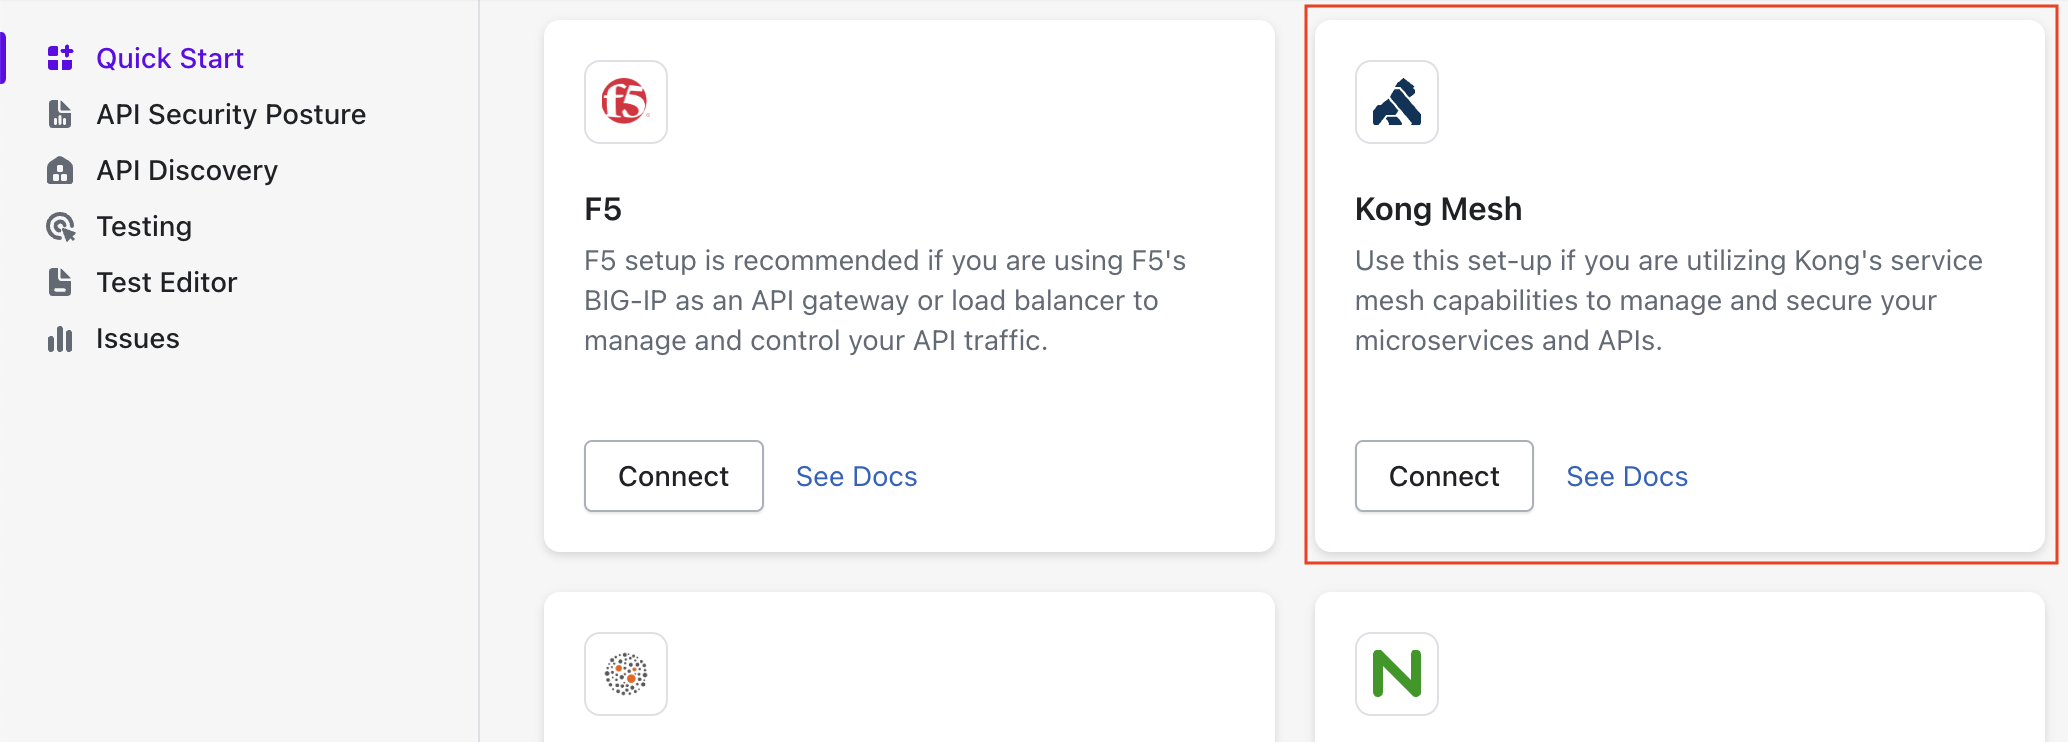Navigate to API Discovery page
Viewport: 2068px width, 742px height.
coord(187,171)
